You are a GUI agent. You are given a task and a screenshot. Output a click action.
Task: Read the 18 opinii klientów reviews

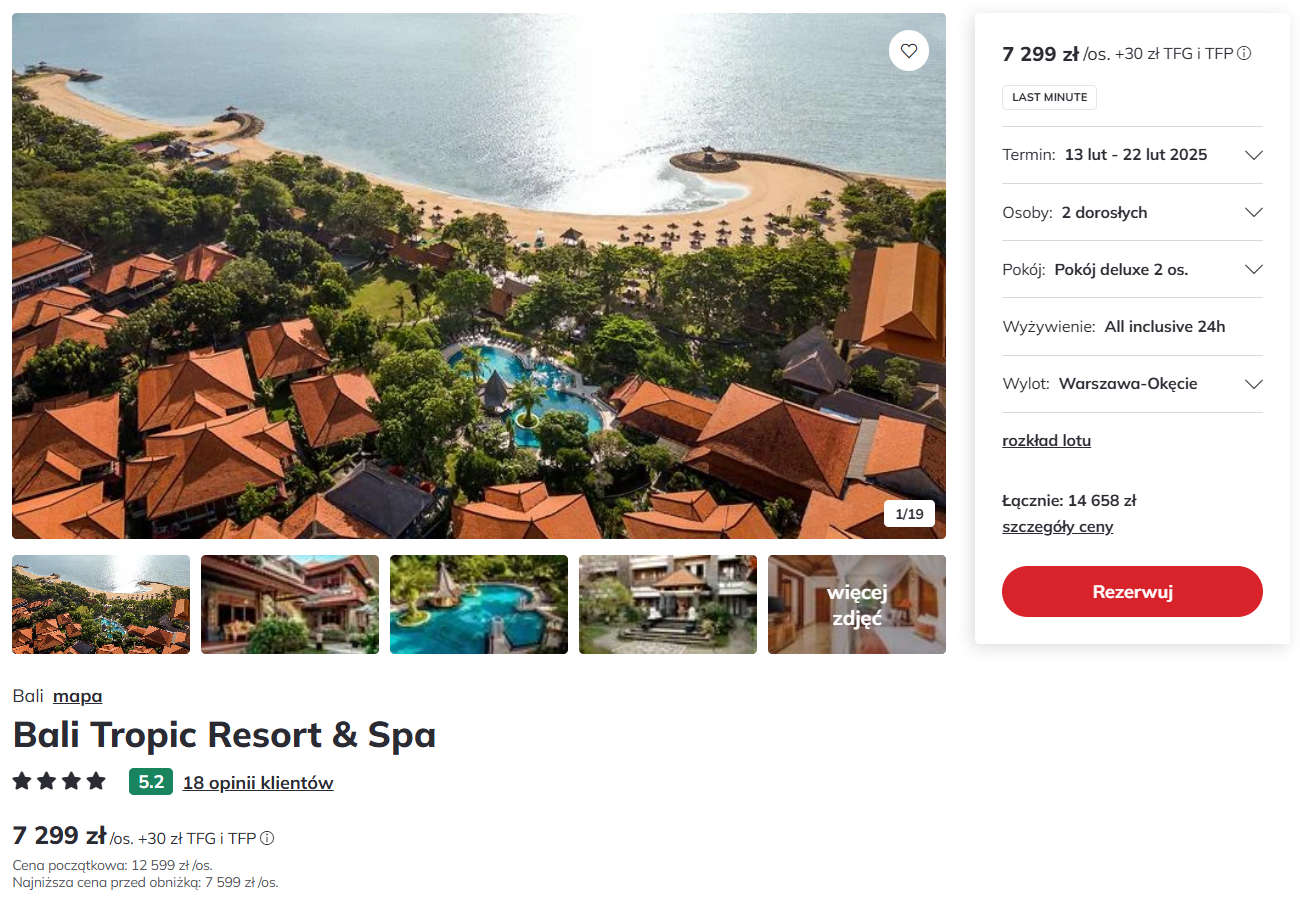pos(258,783)
